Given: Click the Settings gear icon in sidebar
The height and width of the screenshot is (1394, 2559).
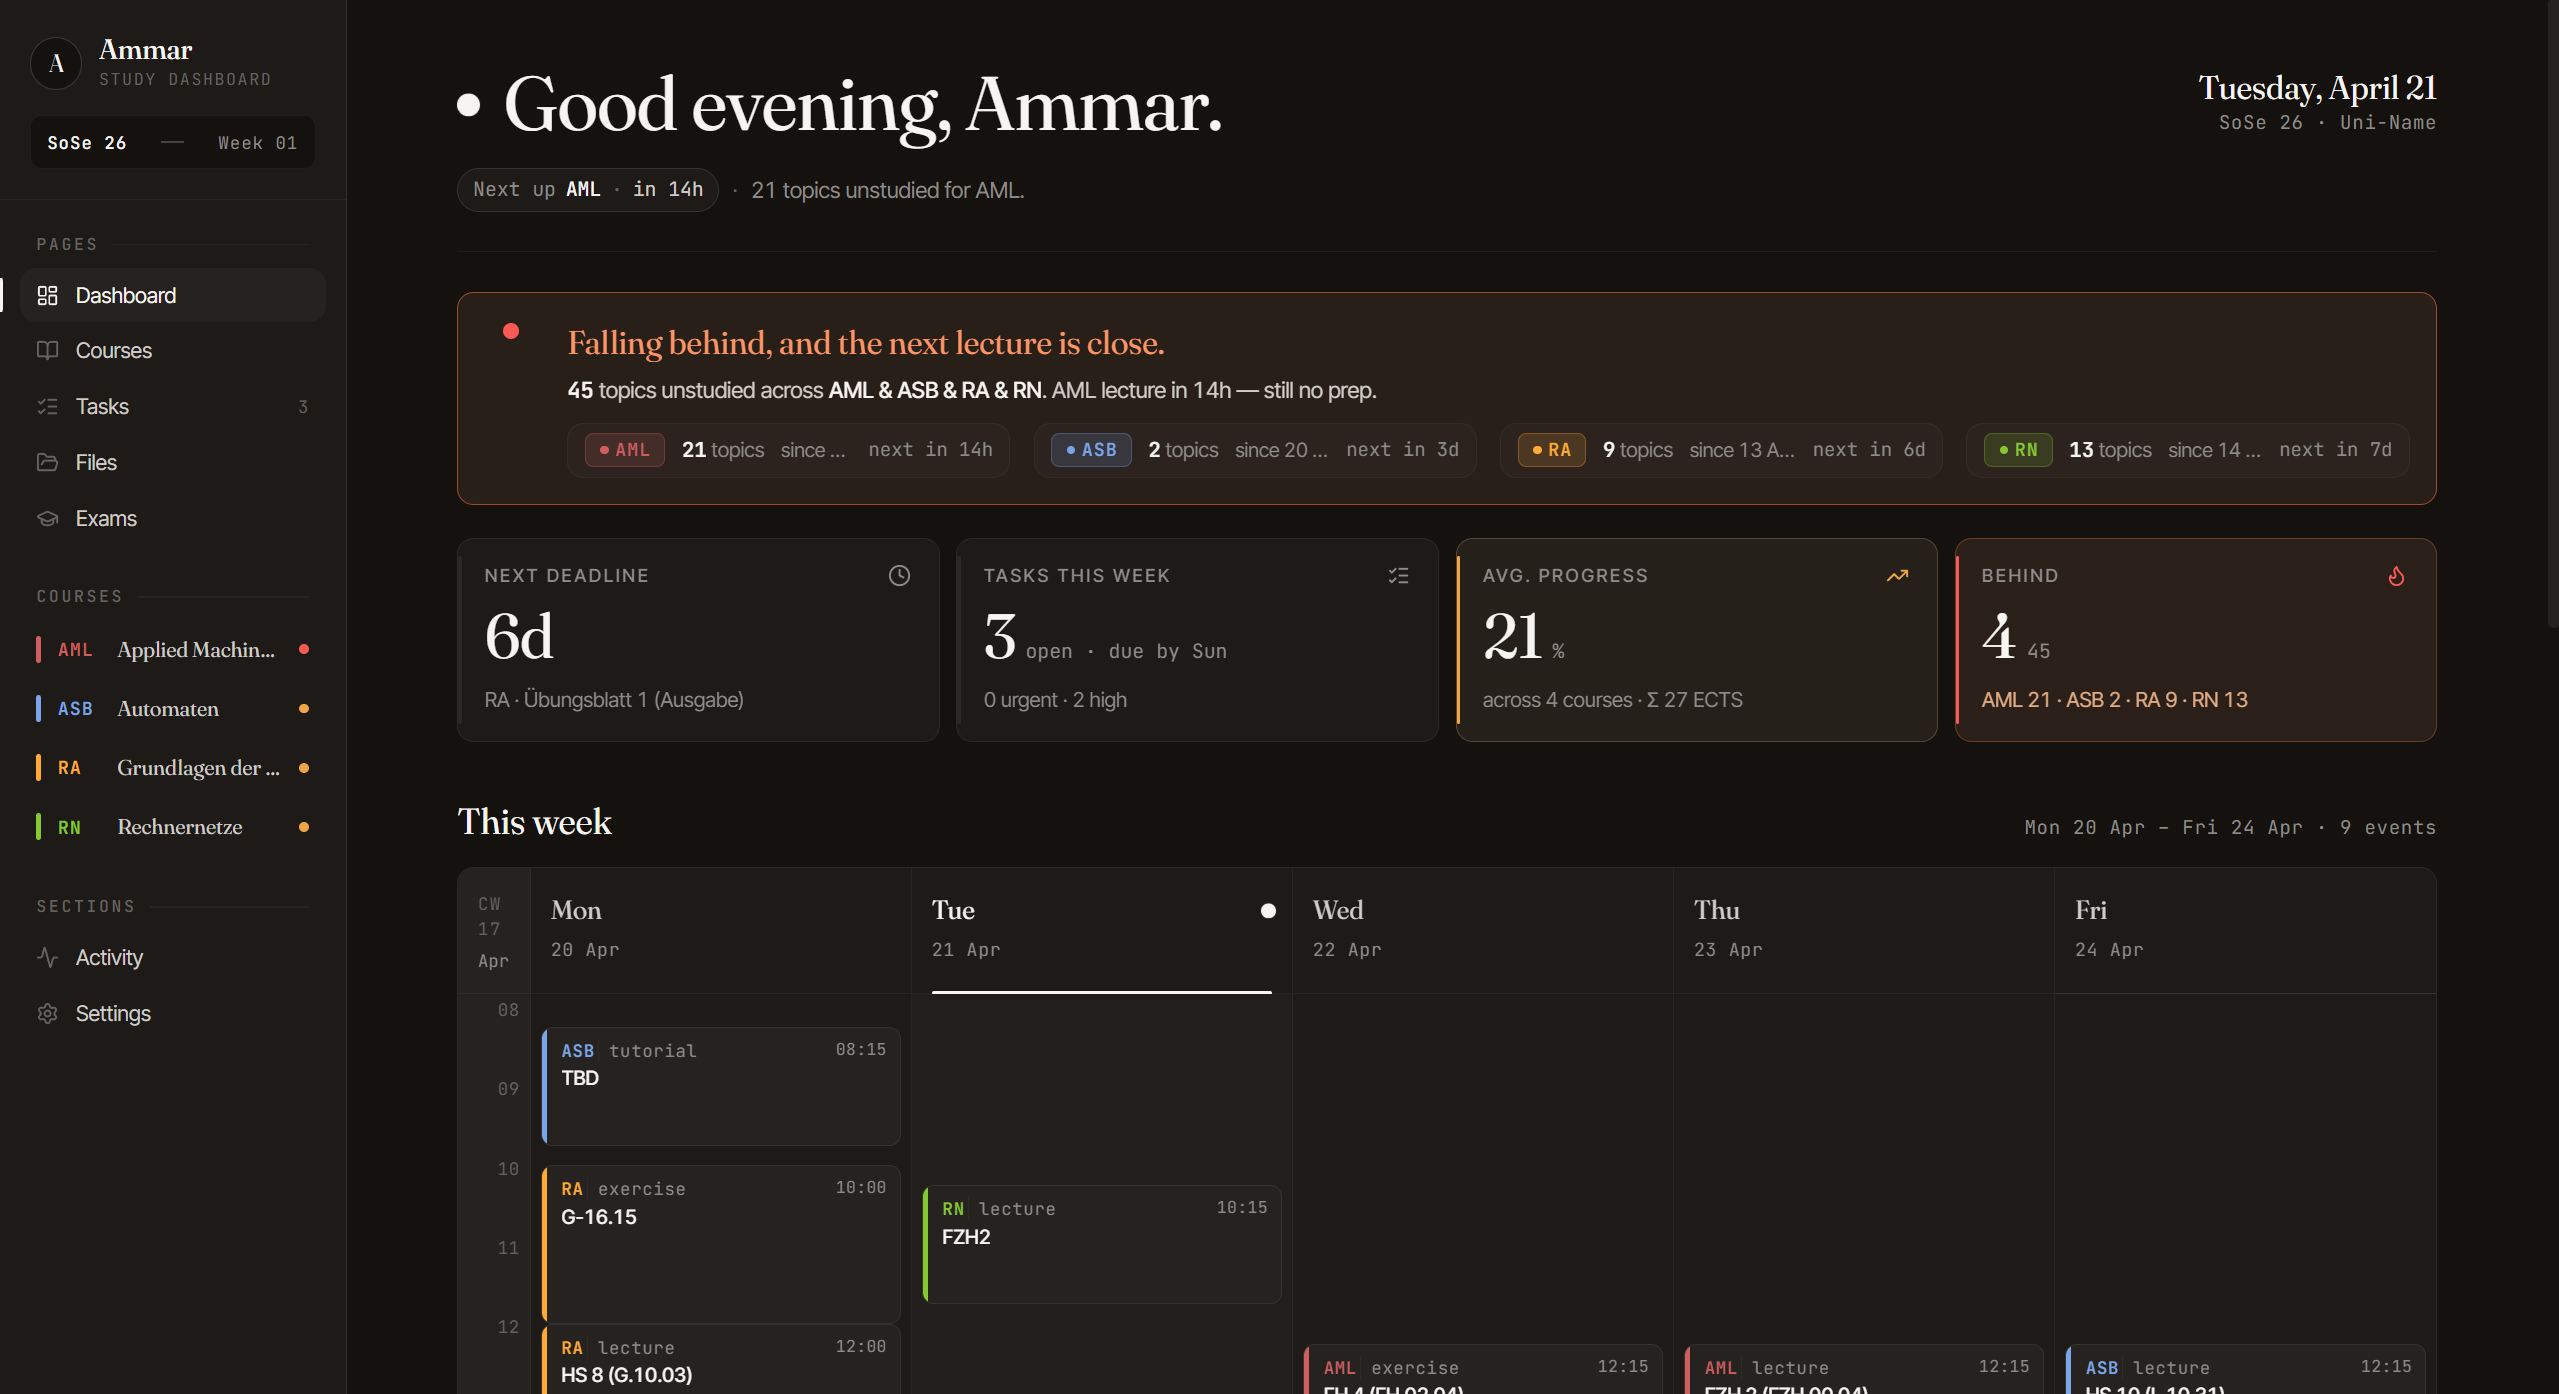Looking at the screenshot, I should [x=47, y=1013].
